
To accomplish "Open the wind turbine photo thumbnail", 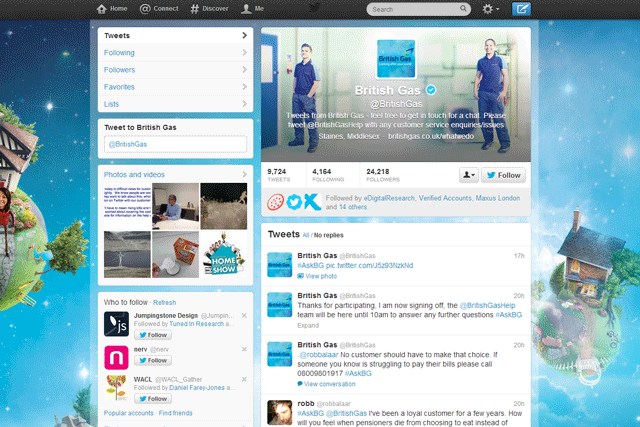I will (127, 254).
